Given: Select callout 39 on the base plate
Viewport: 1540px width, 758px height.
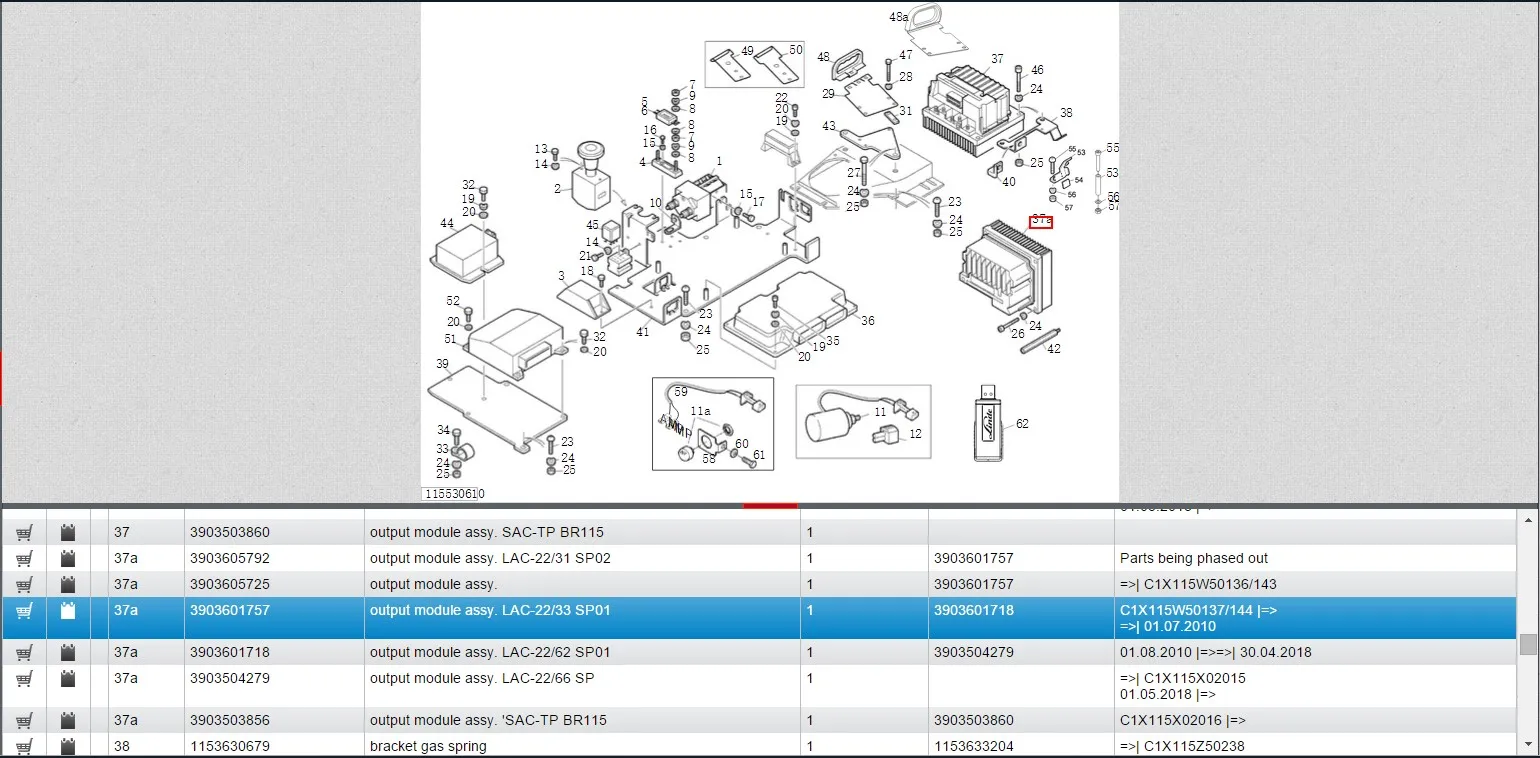Looking at the screenshot, I should (442, 364).
